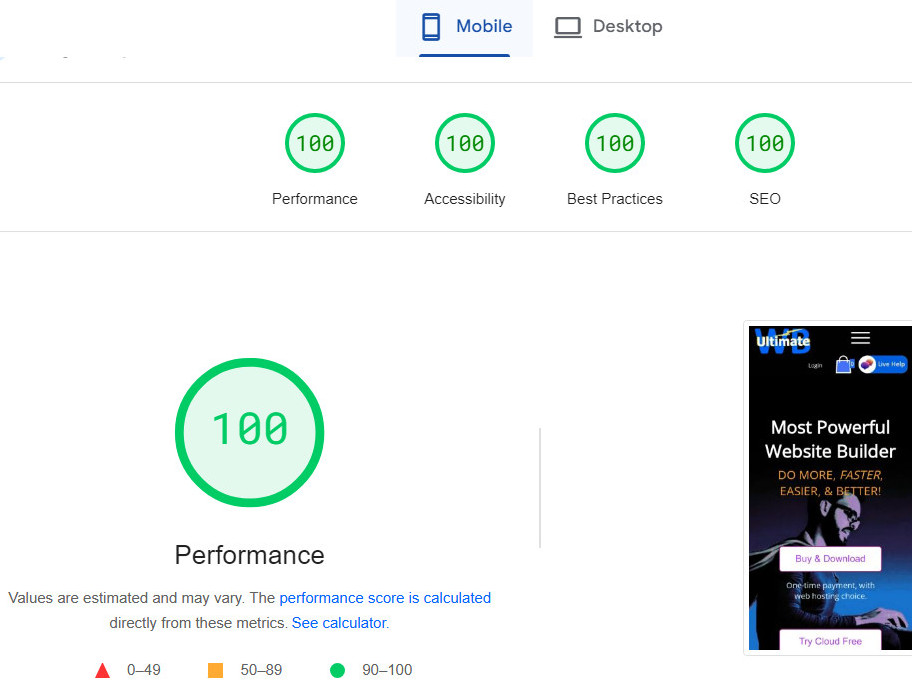Click the monitor icon on the Desktop tab
The height and width of the screenshot is (688, 912).
click(568, 27)
